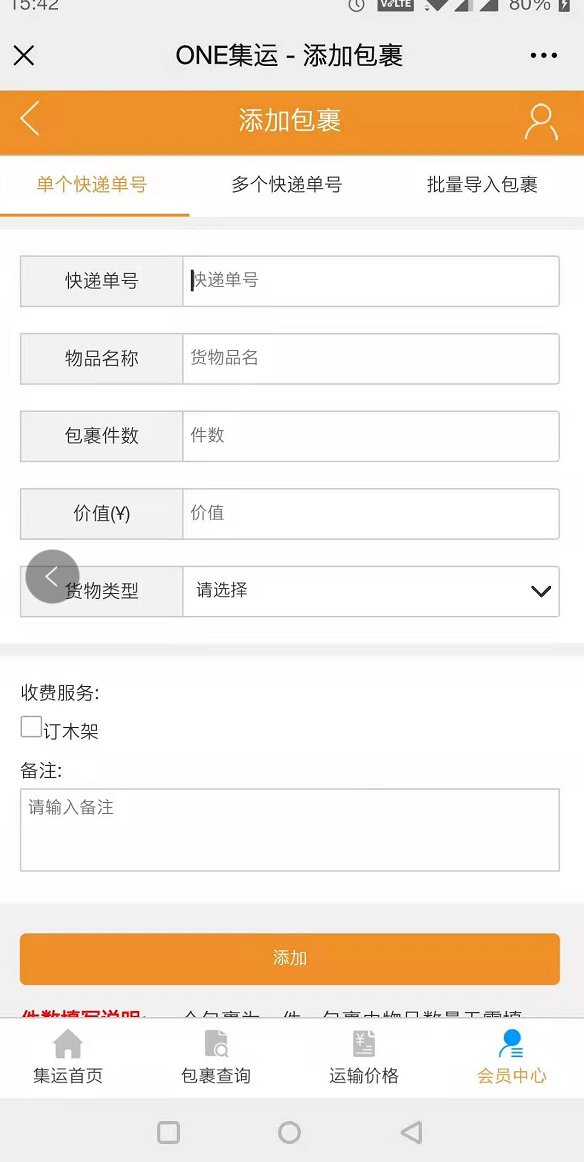Select the 单个快递单号 tab
Viewport: 584px width, 1162px height.
[92, 185]
